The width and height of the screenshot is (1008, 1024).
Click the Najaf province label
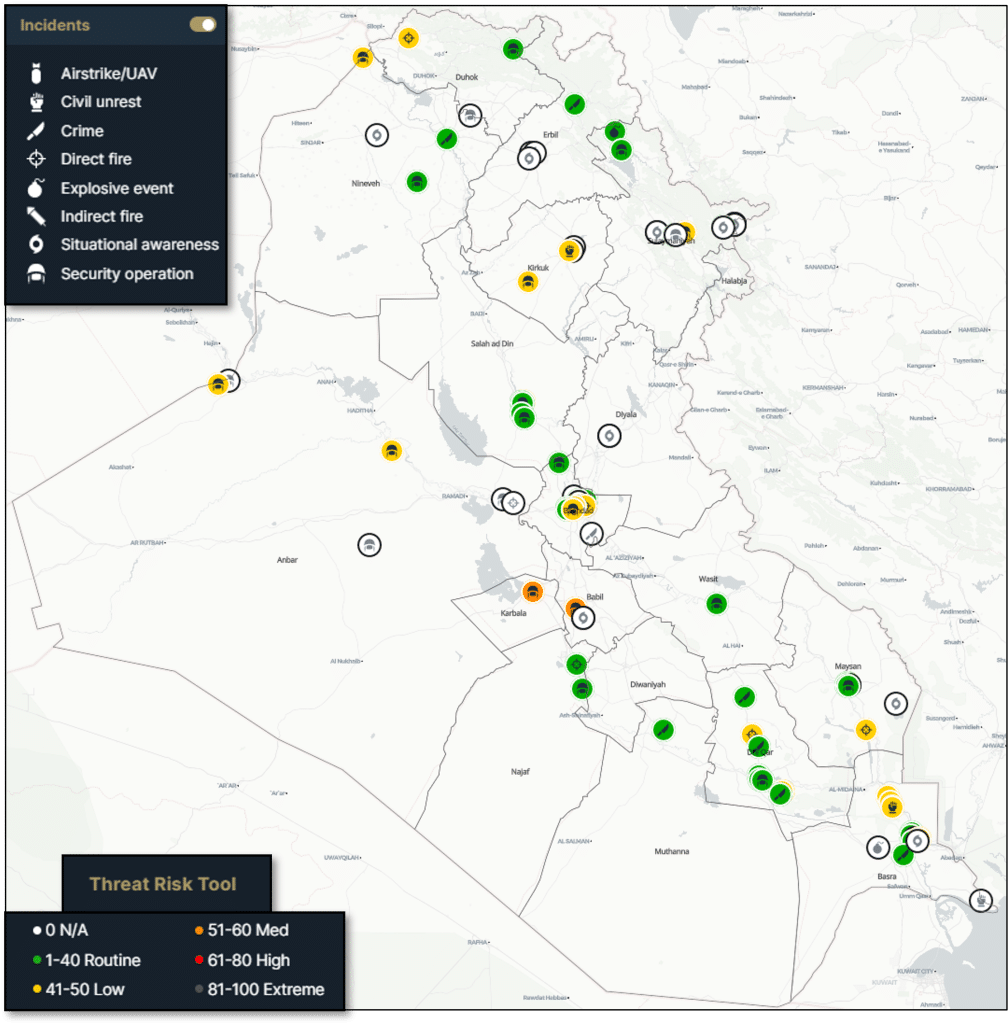pyautogui.click(x=520, y=772)
